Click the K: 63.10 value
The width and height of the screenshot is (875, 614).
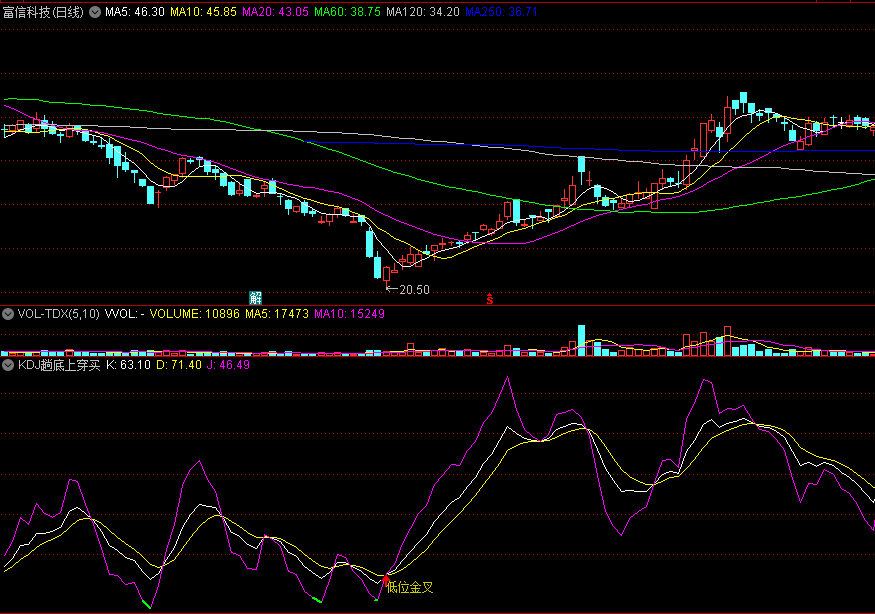coord(128,365)
